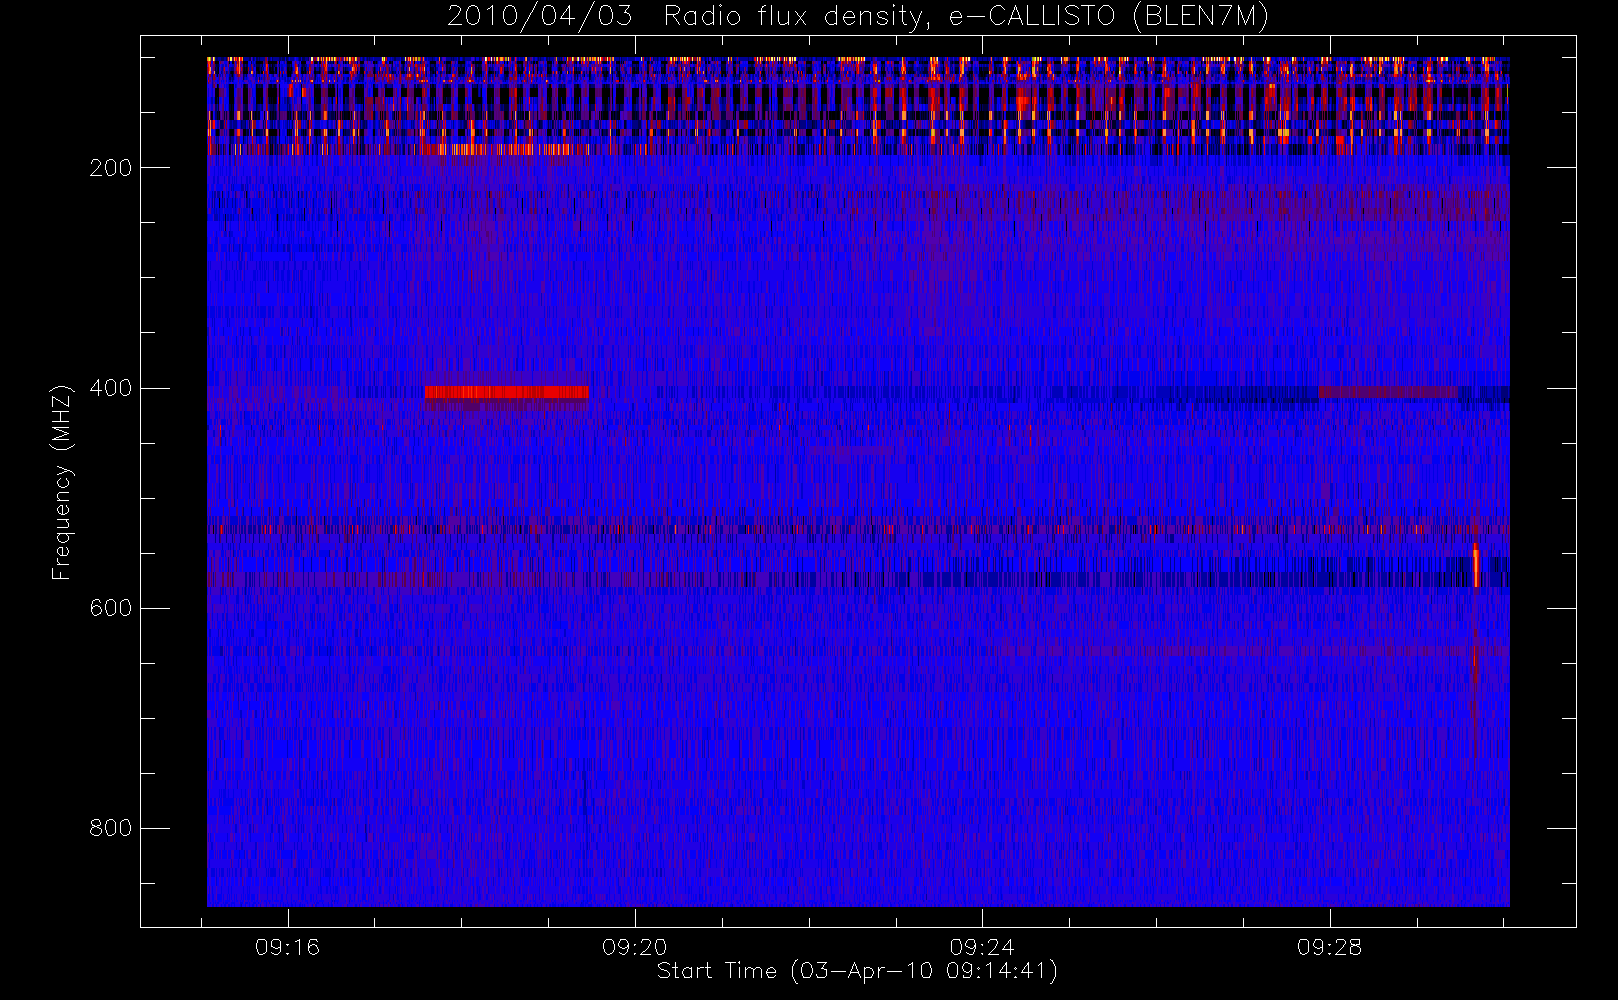Click the 600 frequency tick label
Viewport: 1618px width, 1000px height.
[110, 608]
